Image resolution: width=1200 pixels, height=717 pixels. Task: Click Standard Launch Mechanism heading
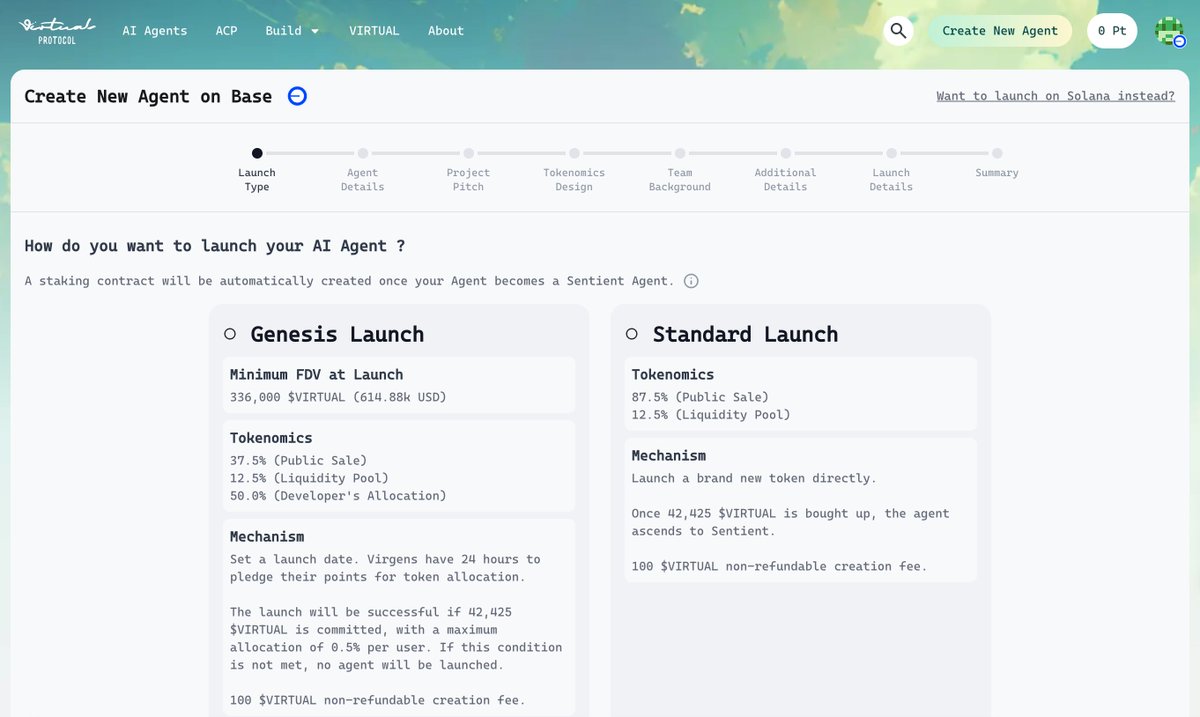(669, 456)
